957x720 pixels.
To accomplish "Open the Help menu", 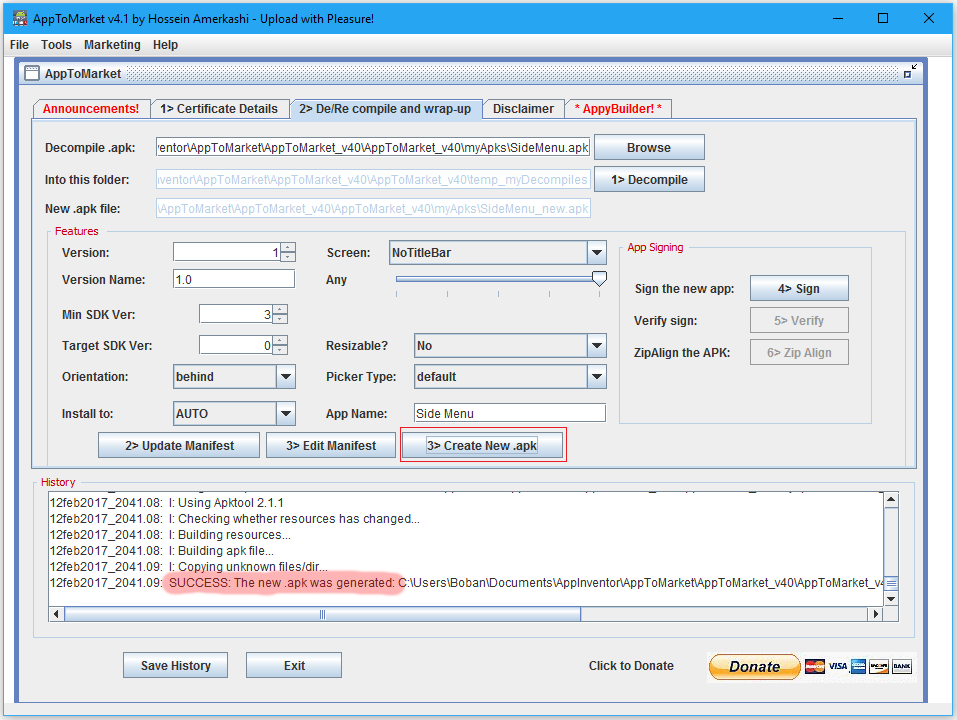I will (165, 45).
